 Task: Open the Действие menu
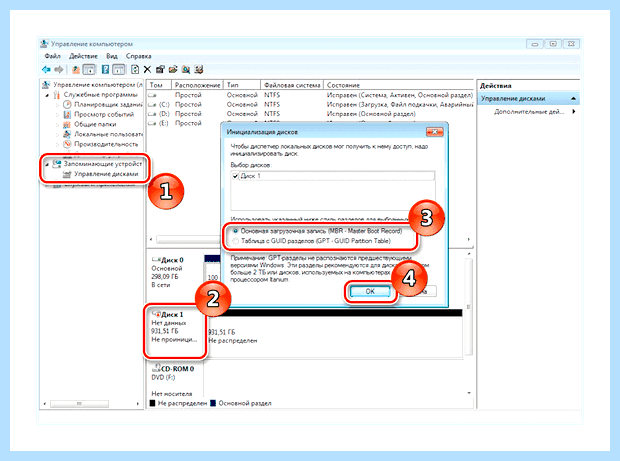click(83, 56)
